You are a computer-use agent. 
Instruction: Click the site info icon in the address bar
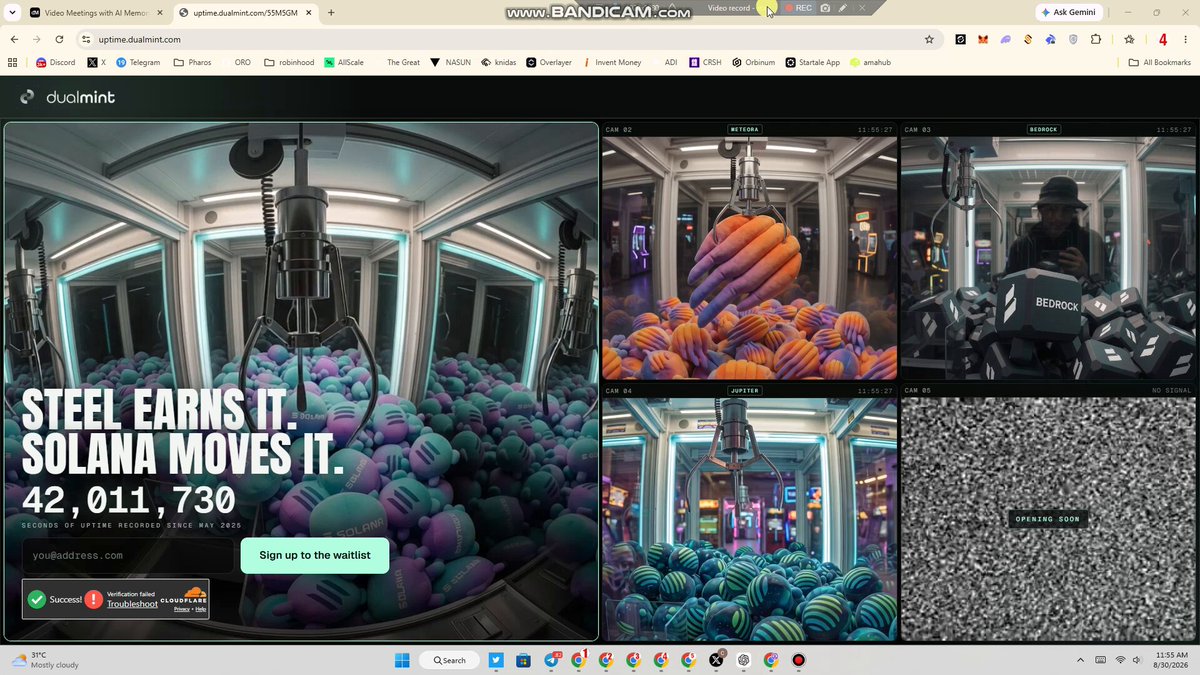86,39
